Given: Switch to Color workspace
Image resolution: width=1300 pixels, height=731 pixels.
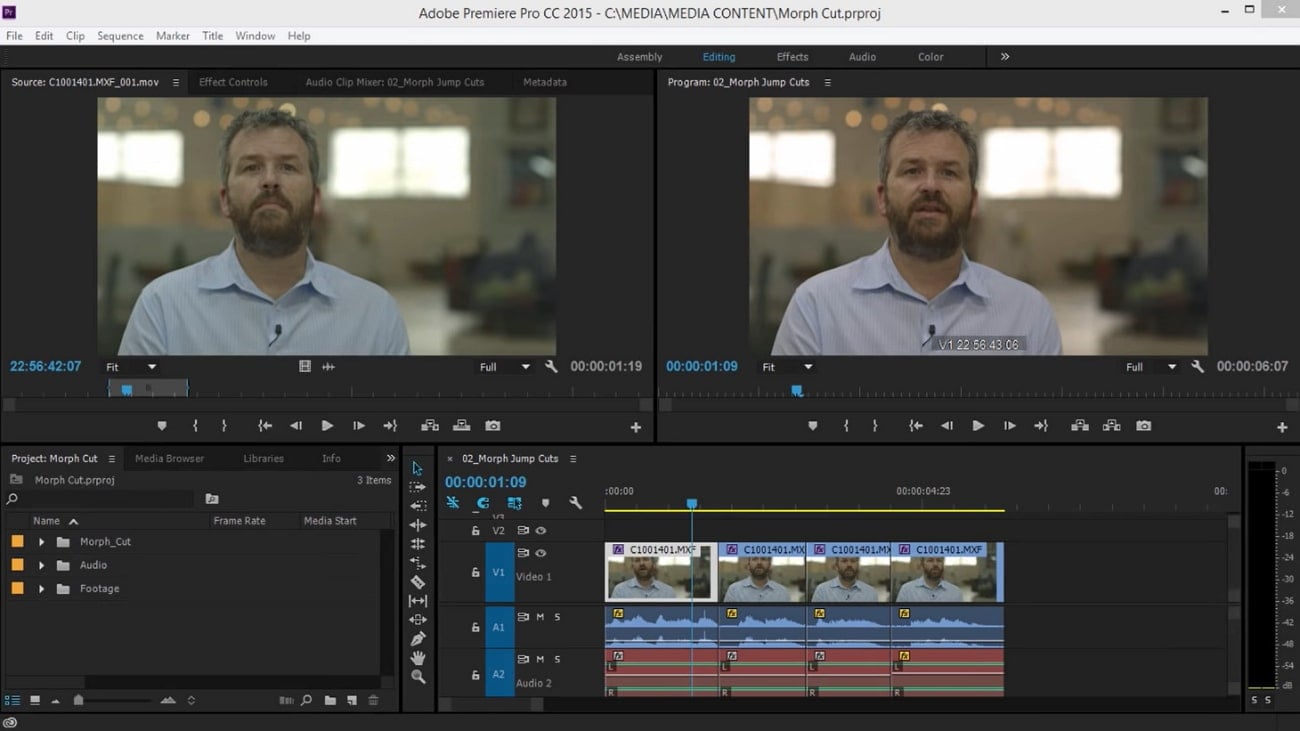Looking at the screenshot, I should [x=931, y=57].
